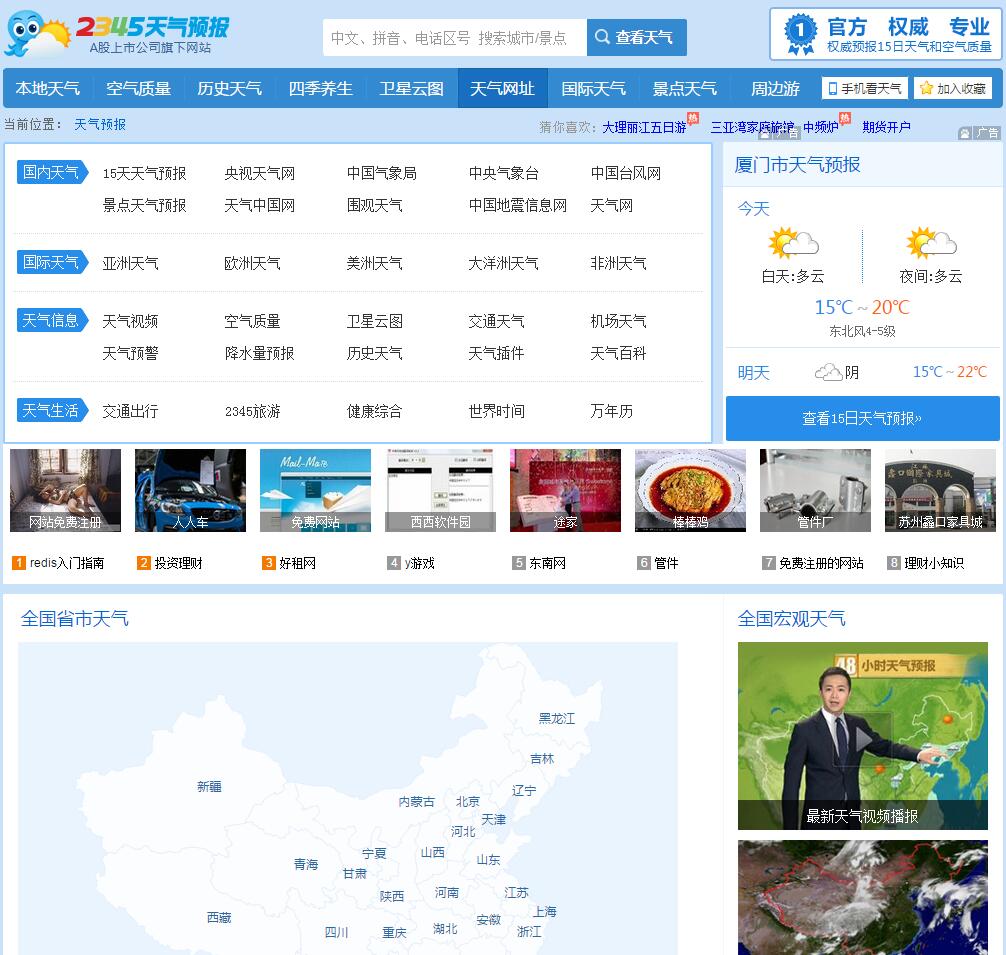1006x955 pixels.
Task: Click the 2345天气预报 mascot logo
Action: point(117,33)
